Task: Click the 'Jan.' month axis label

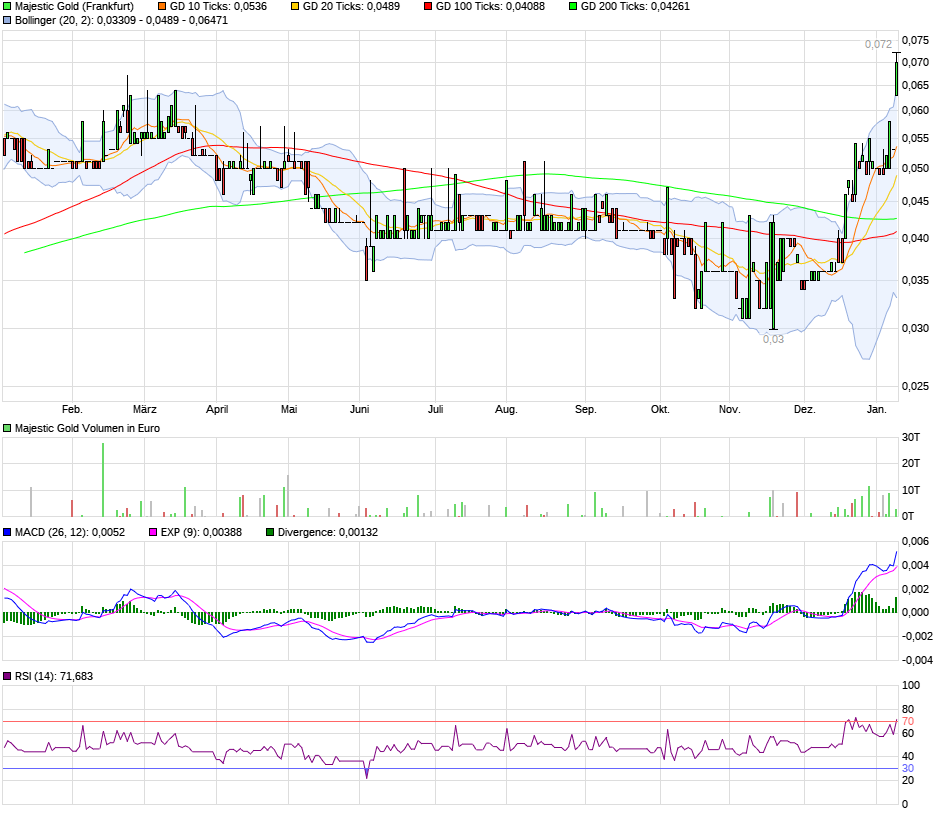Action: click(x=876, y=409)
